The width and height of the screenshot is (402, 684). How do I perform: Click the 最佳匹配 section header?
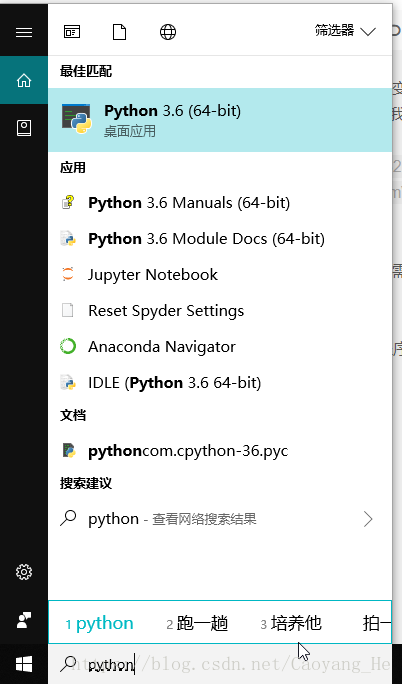86,71
